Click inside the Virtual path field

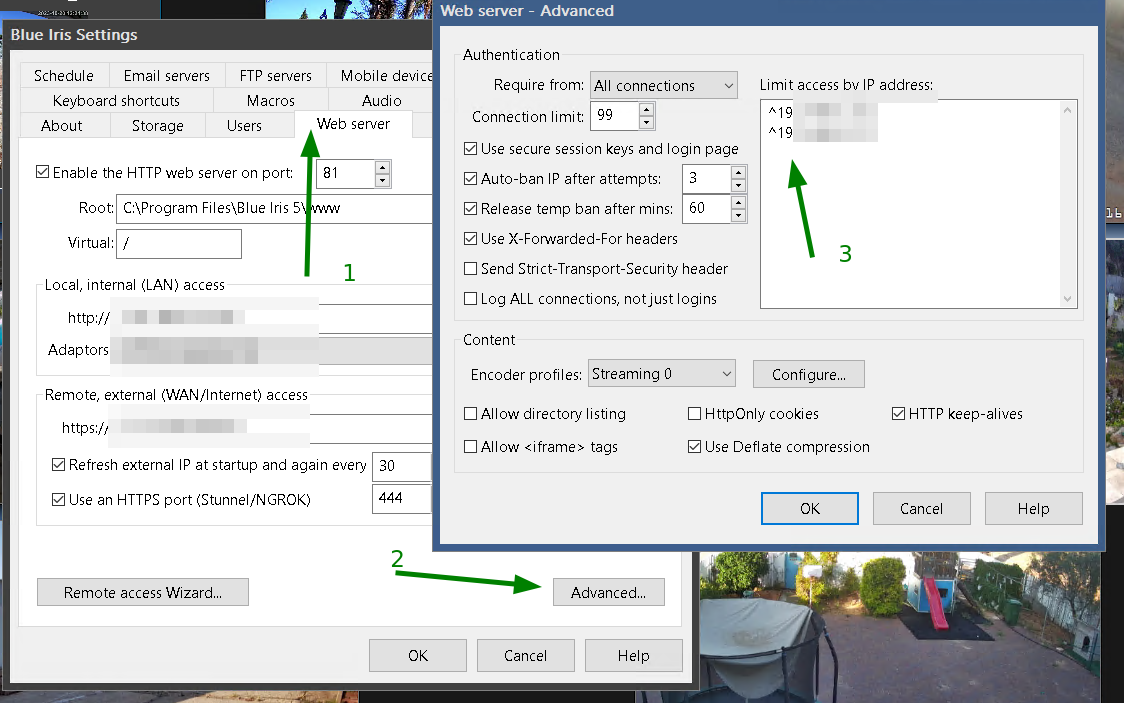coord(179,244)
